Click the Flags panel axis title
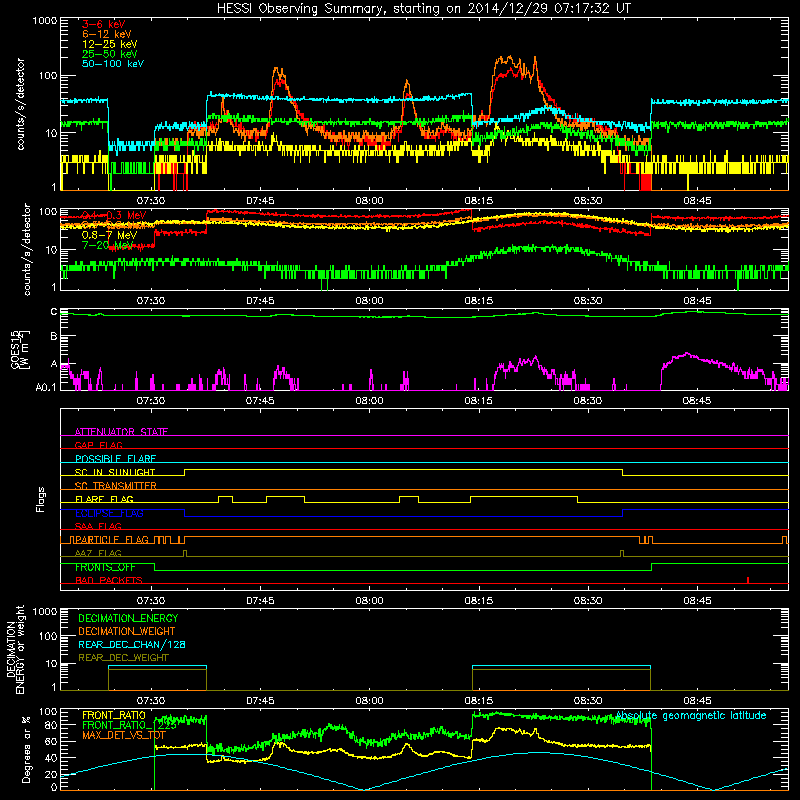Image resolution: width=800 pixels, height=800 pixels. [x=41, y=499]
